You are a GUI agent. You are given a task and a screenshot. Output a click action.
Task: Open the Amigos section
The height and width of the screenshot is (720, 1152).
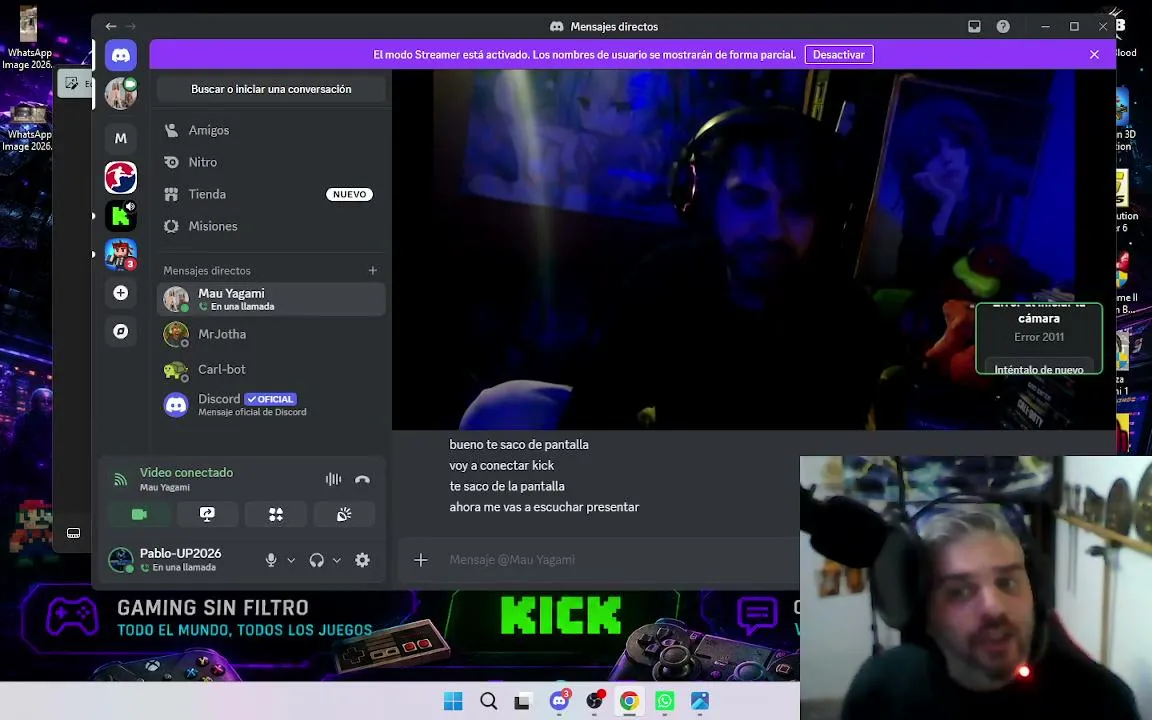pyautogui.click(x=271, y=130)
